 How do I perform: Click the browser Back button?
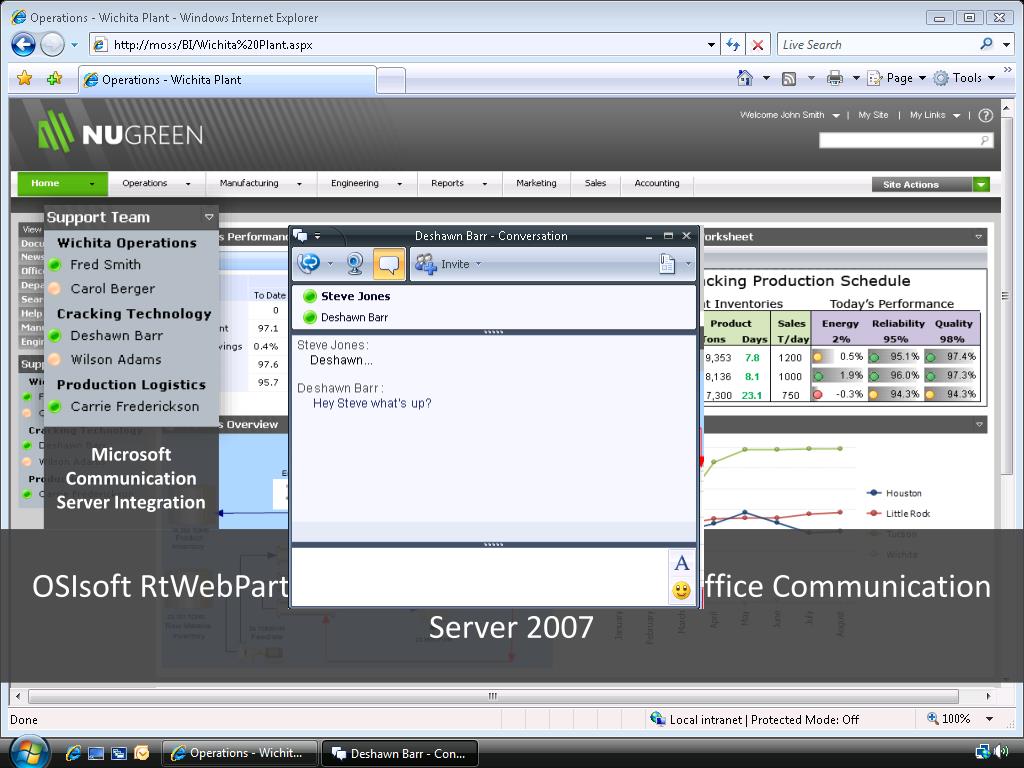pos(24,44)
